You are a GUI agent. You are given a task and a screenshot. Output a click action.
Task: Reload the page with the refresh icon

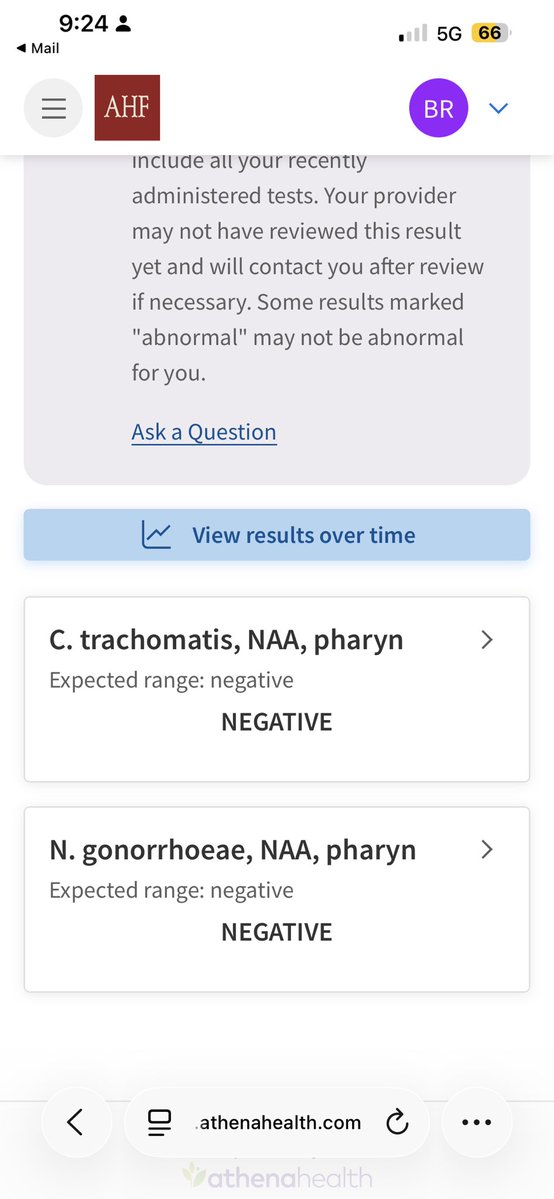[x=396, y=1123]
